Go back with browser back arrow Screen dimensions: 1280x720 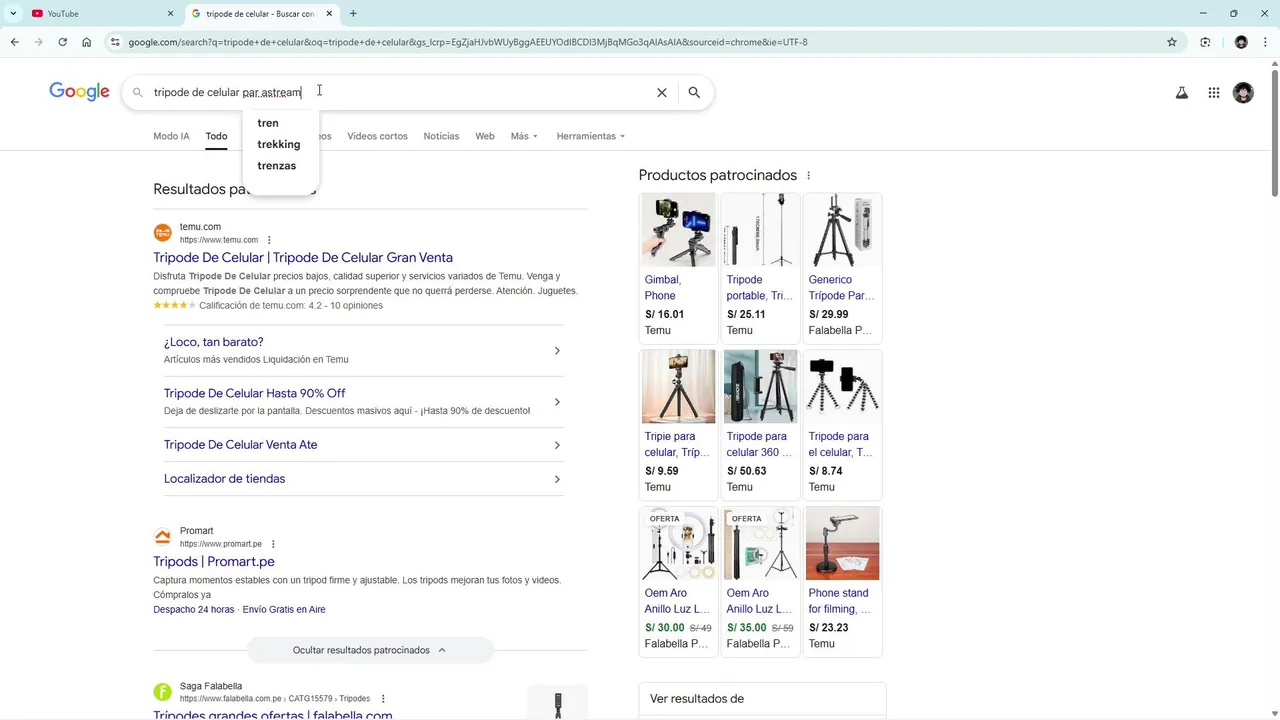[14, 42]
